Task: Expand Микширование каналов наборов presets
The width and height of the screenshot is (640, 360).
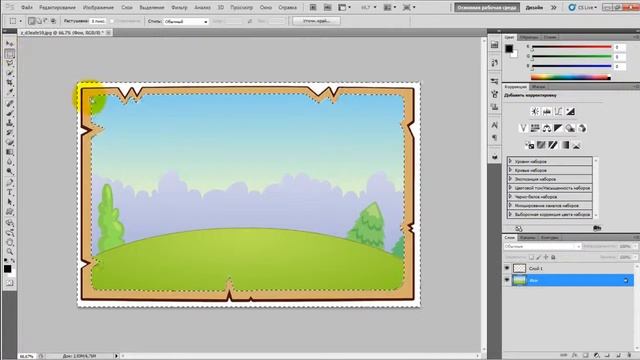Action: tap(550, 205)
